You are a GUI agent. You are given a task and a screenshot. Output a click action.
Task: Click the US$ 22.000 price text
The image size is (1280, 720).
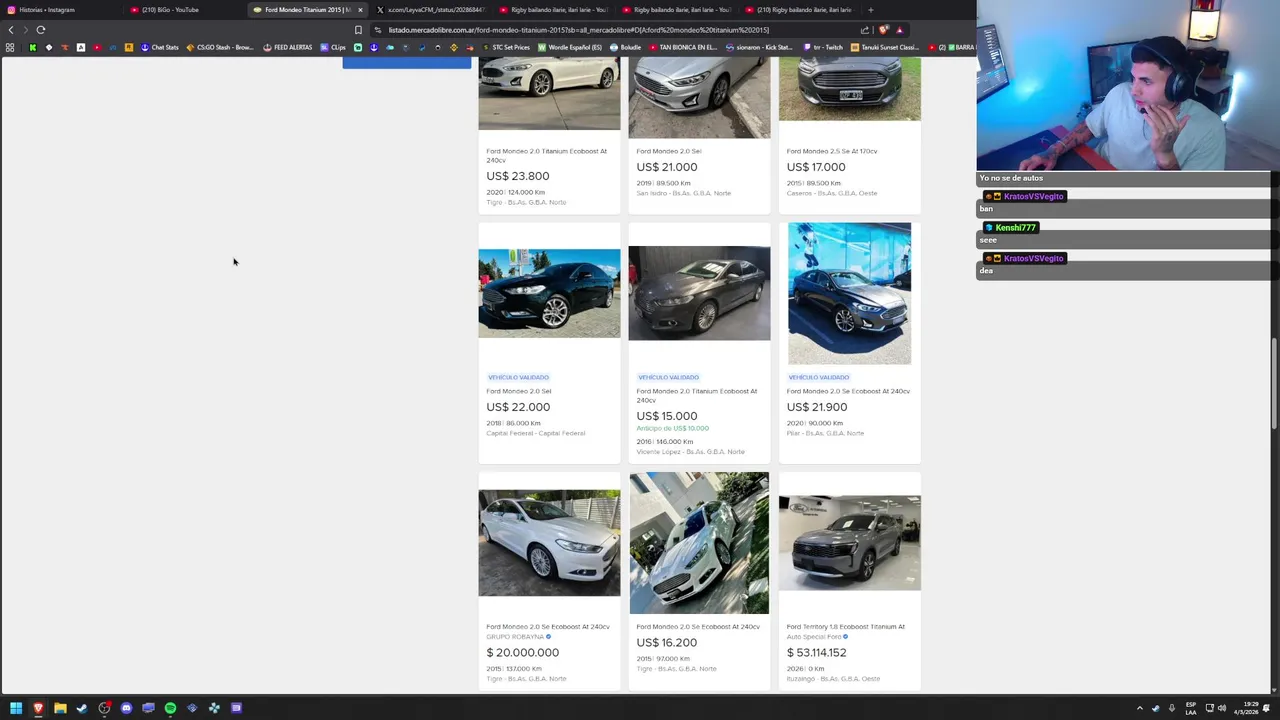tap(518, 407)
